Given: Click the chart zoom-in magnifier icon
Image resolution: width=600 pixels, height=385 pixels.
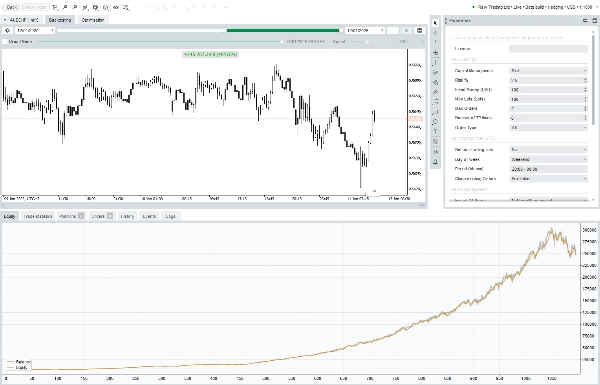Looking at the screenshot, I should click(x=65, y=7).
